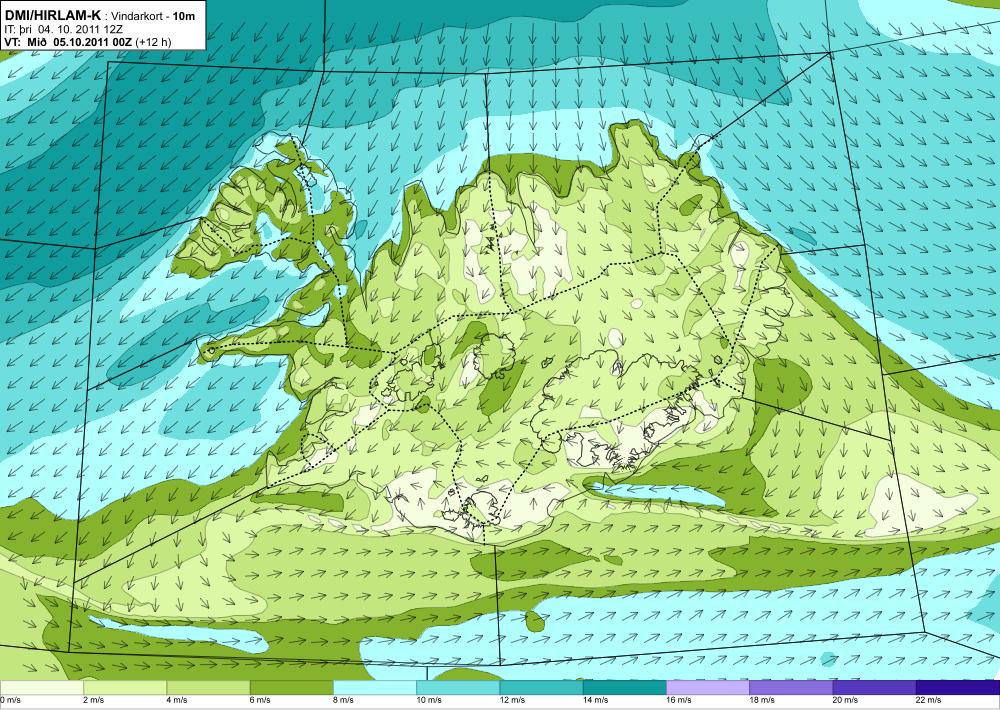This screenshot has height=710, width=1000.
Task: Click the 2–4 m/s light green legend swatch
Action: [x=125, y=687]
